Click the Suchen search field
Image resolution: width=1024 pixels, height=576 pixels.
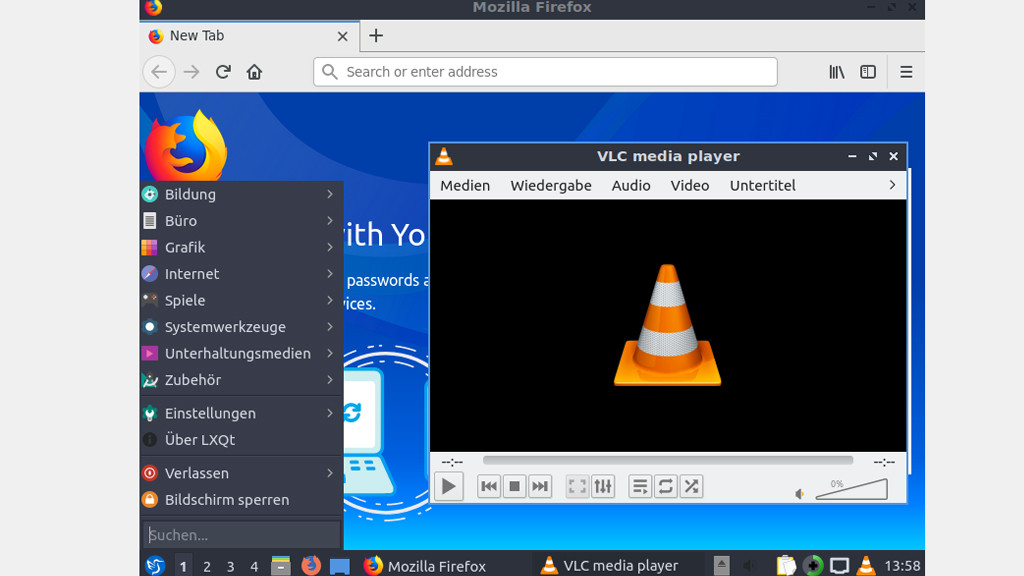click(x=242, y=535)
